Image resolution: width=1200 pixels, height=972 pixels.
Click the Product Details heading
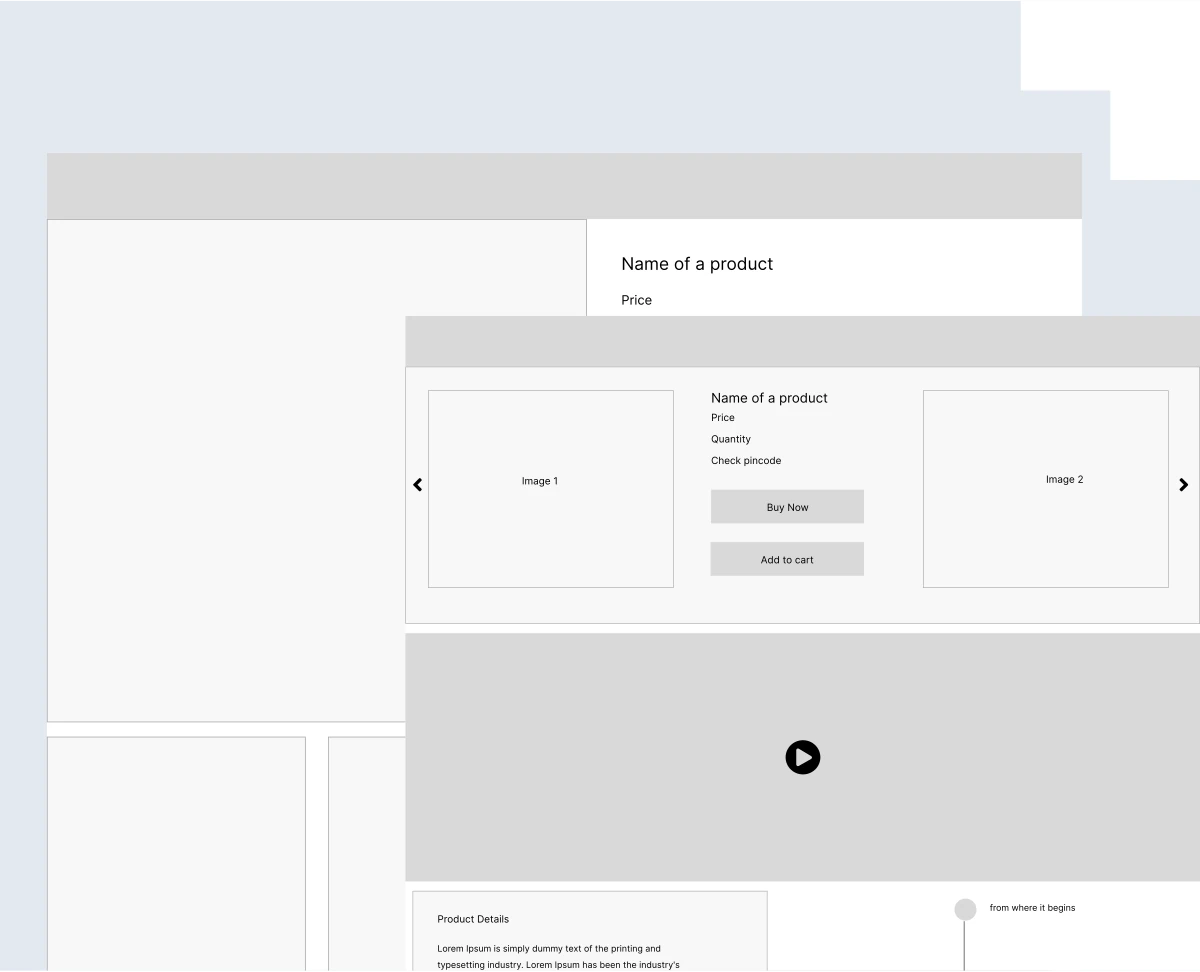[x=473, y=919]
